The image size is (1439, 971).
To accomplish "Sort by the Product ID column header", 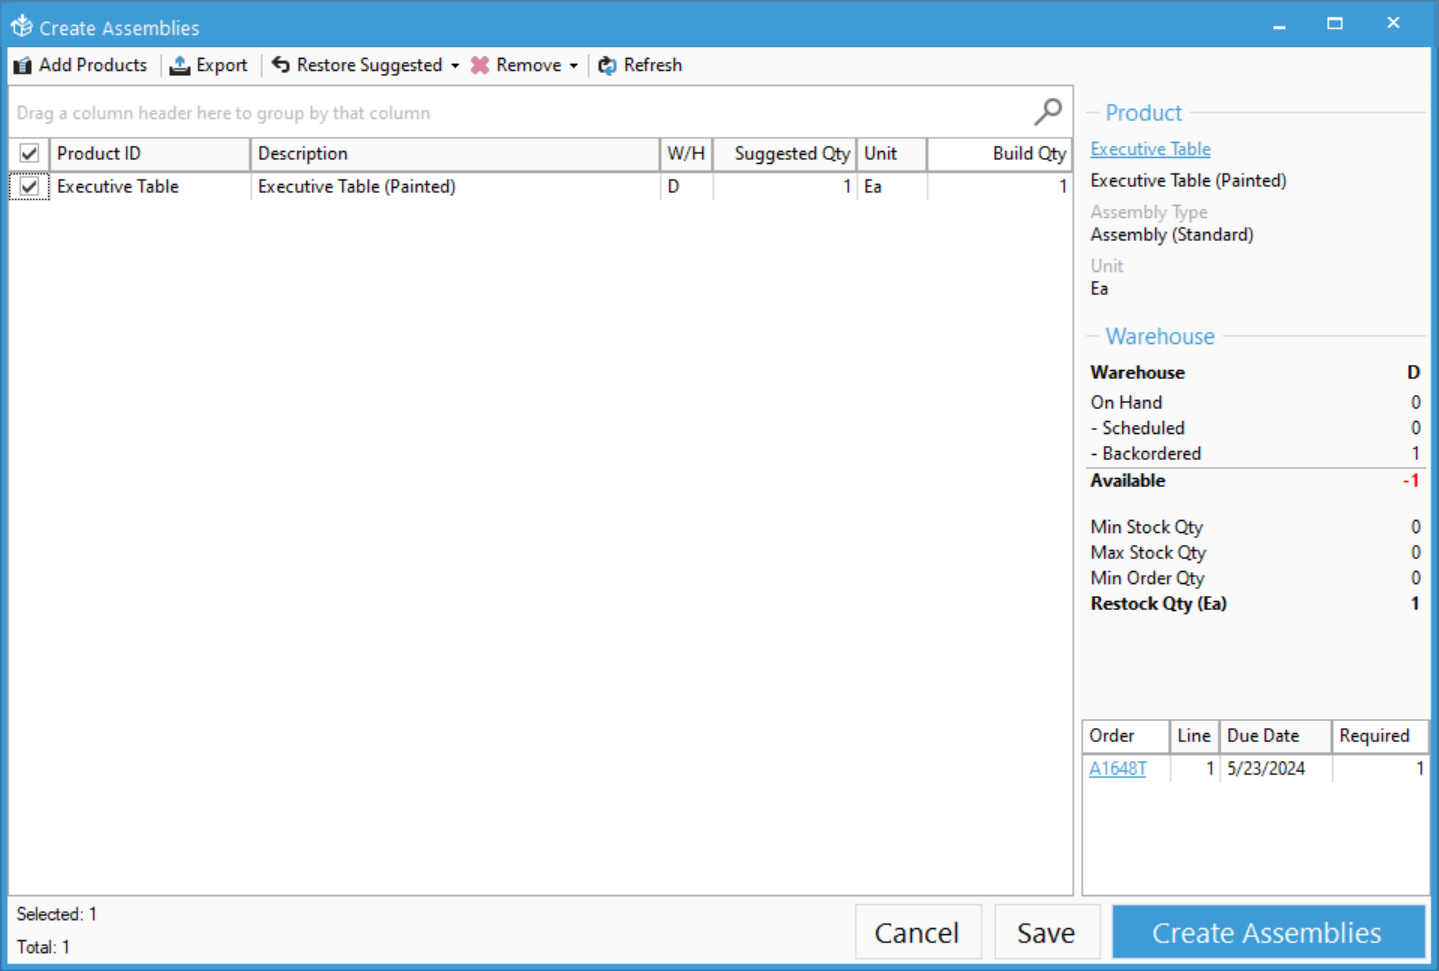I will pyautogui.click(x=150, y=154).
